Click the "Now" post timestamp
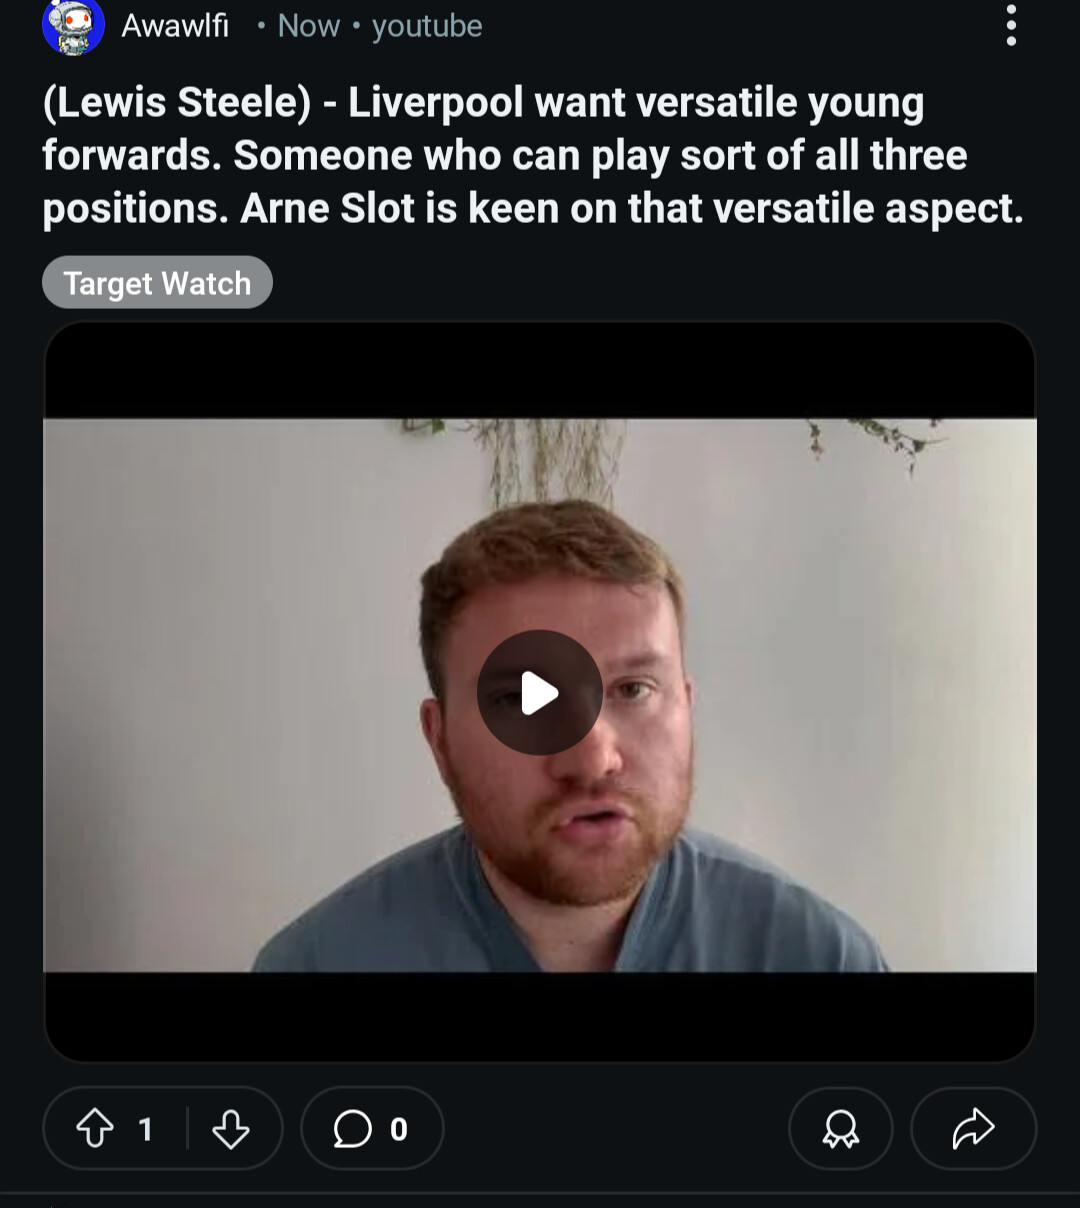Image resolution: width=1080 pixels, height=1208 pixels. pyautogui.click(x=309, y=26)
